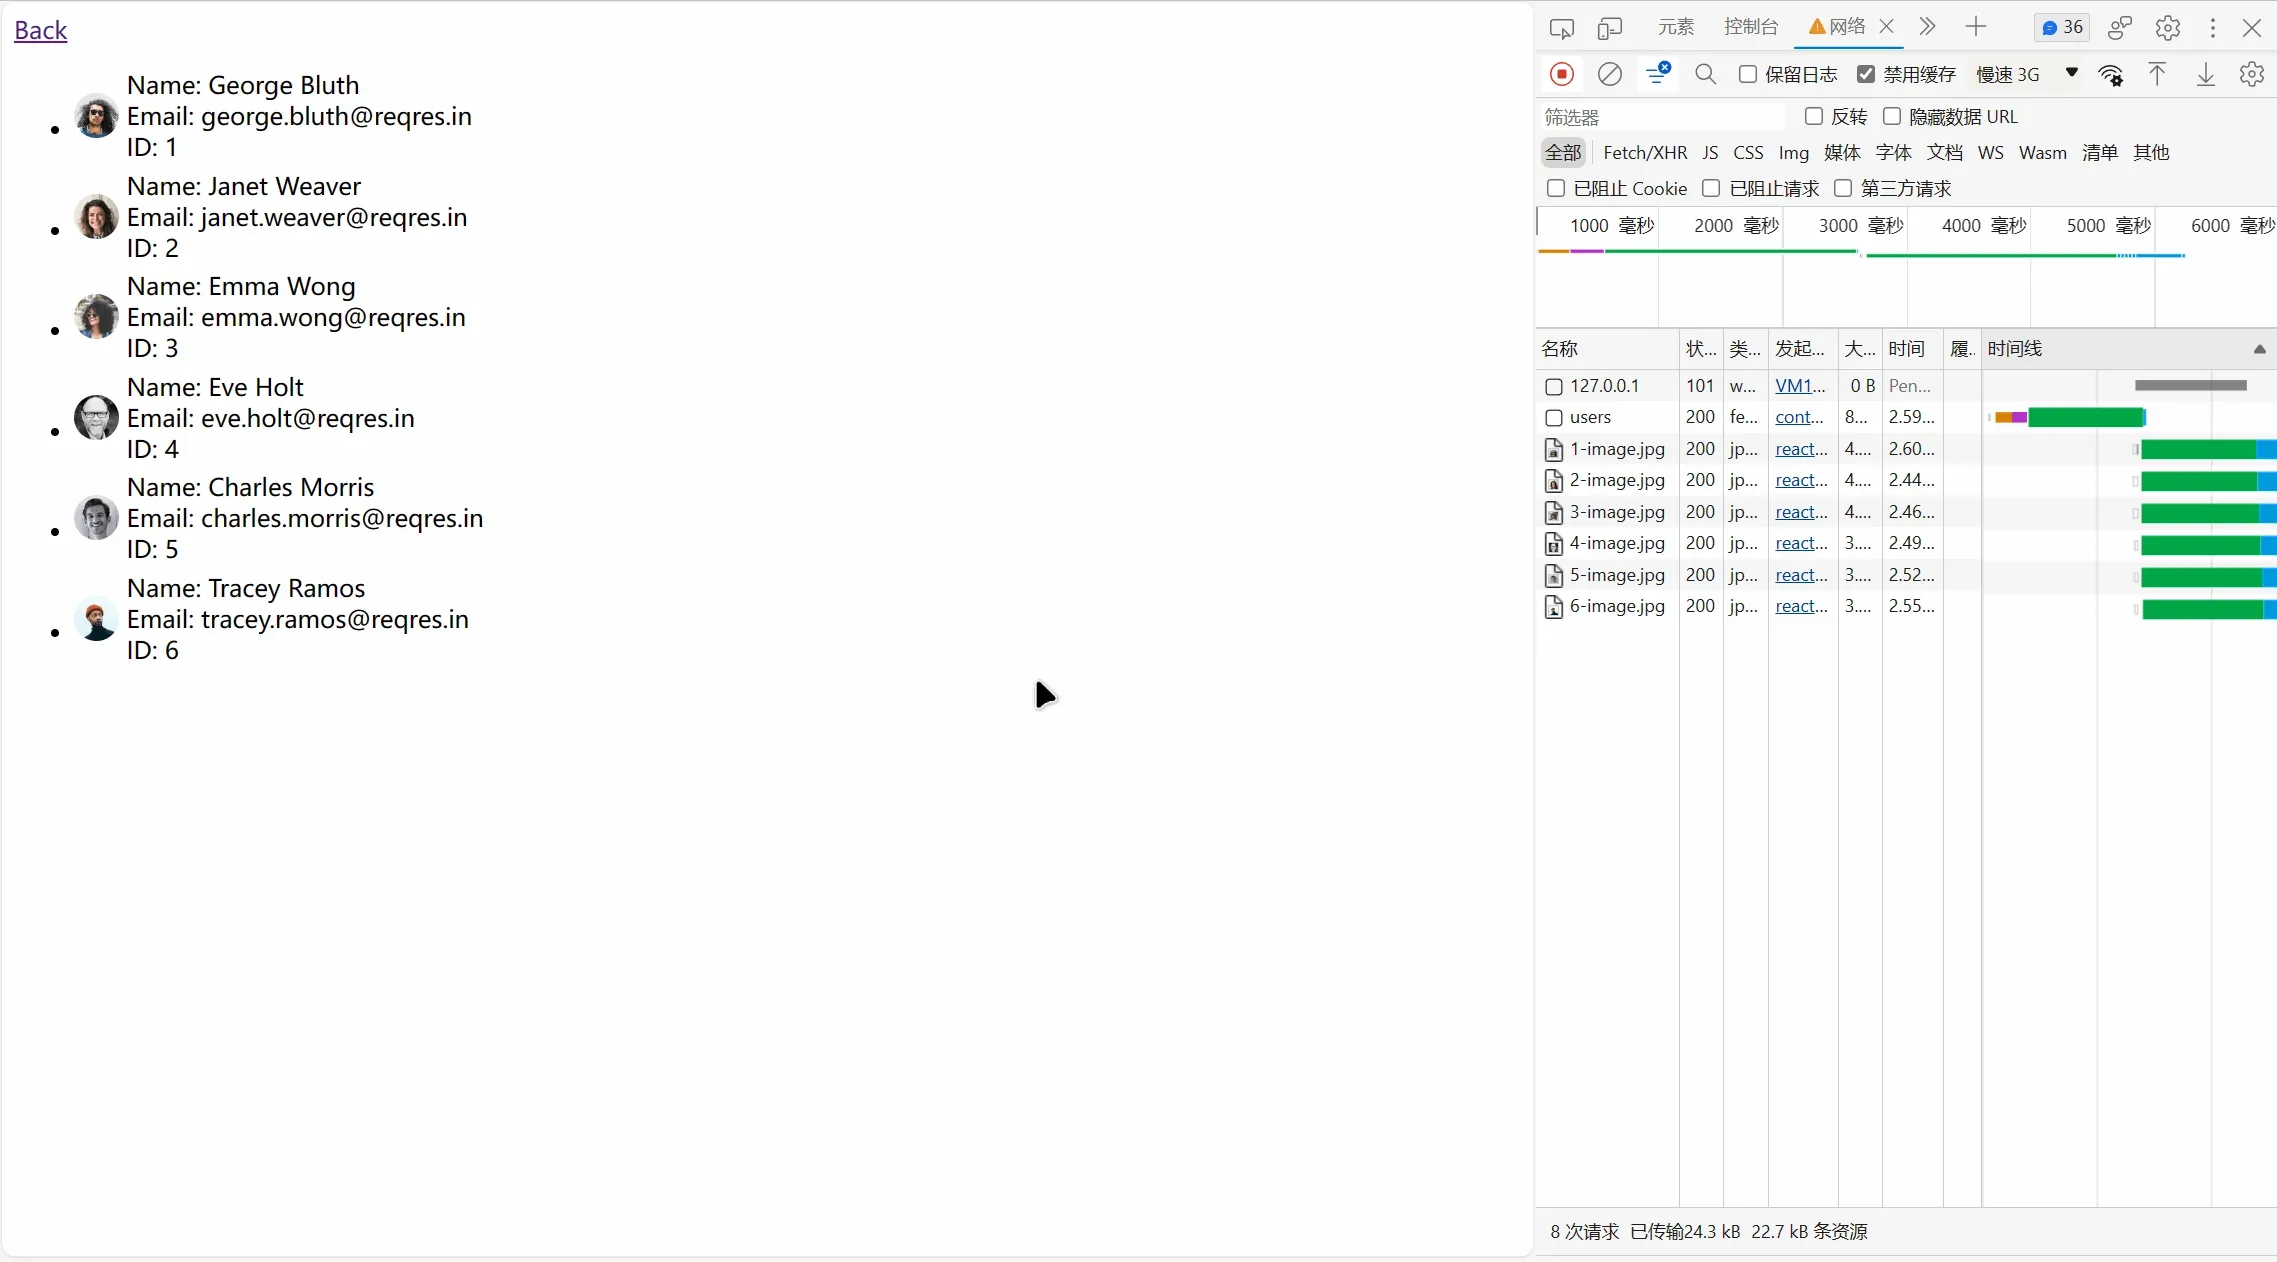2277x1262 pixels.
Task: Select the Fetch/XHR filter type
Action: (x=1644, y=152)
